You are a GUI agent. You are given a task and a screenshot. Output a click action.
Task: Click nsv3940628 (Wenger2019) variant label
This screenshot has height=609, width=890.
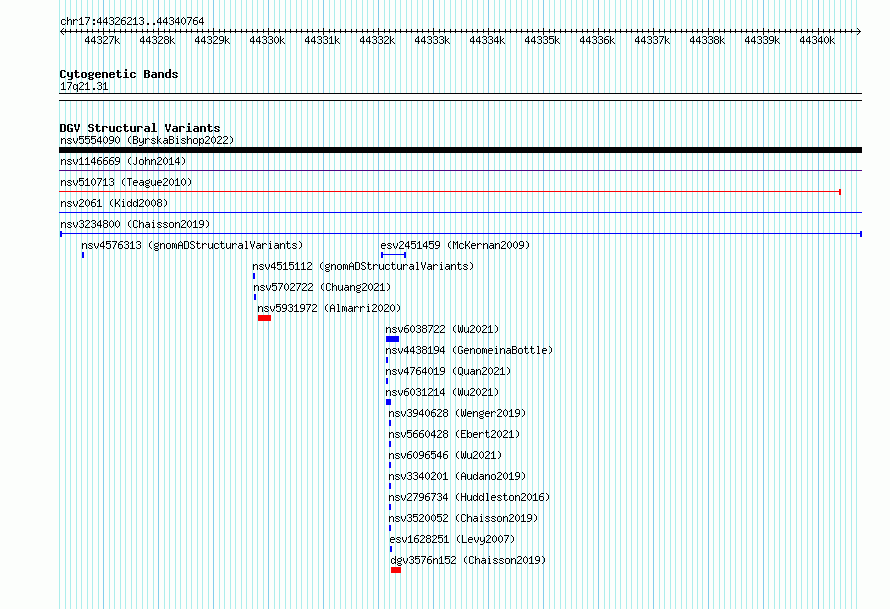[457, 413]
